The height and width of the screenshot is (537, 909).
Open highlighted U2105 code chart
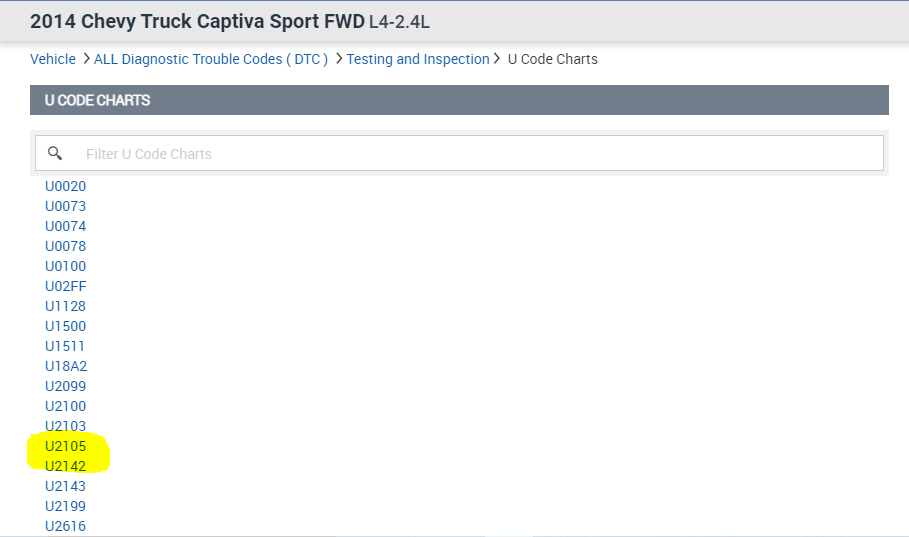point(66,446)
